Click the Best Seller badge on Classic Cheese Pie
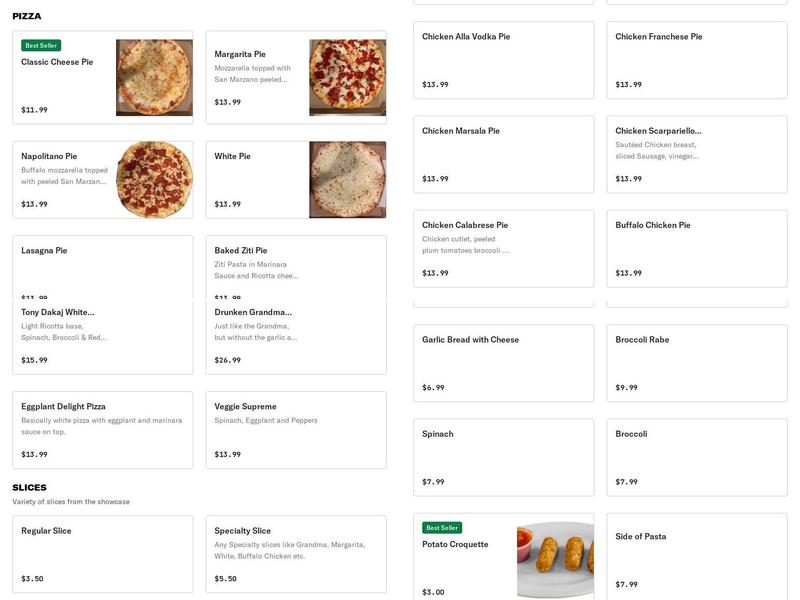The height and width of the screenshot is (600, 800). 40,45
